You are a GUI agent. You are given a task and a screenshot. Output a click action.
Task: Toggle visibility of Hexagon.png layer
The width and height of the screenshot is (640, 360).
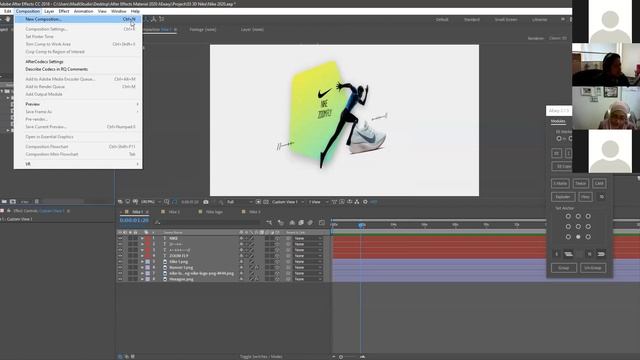(120, 279)
